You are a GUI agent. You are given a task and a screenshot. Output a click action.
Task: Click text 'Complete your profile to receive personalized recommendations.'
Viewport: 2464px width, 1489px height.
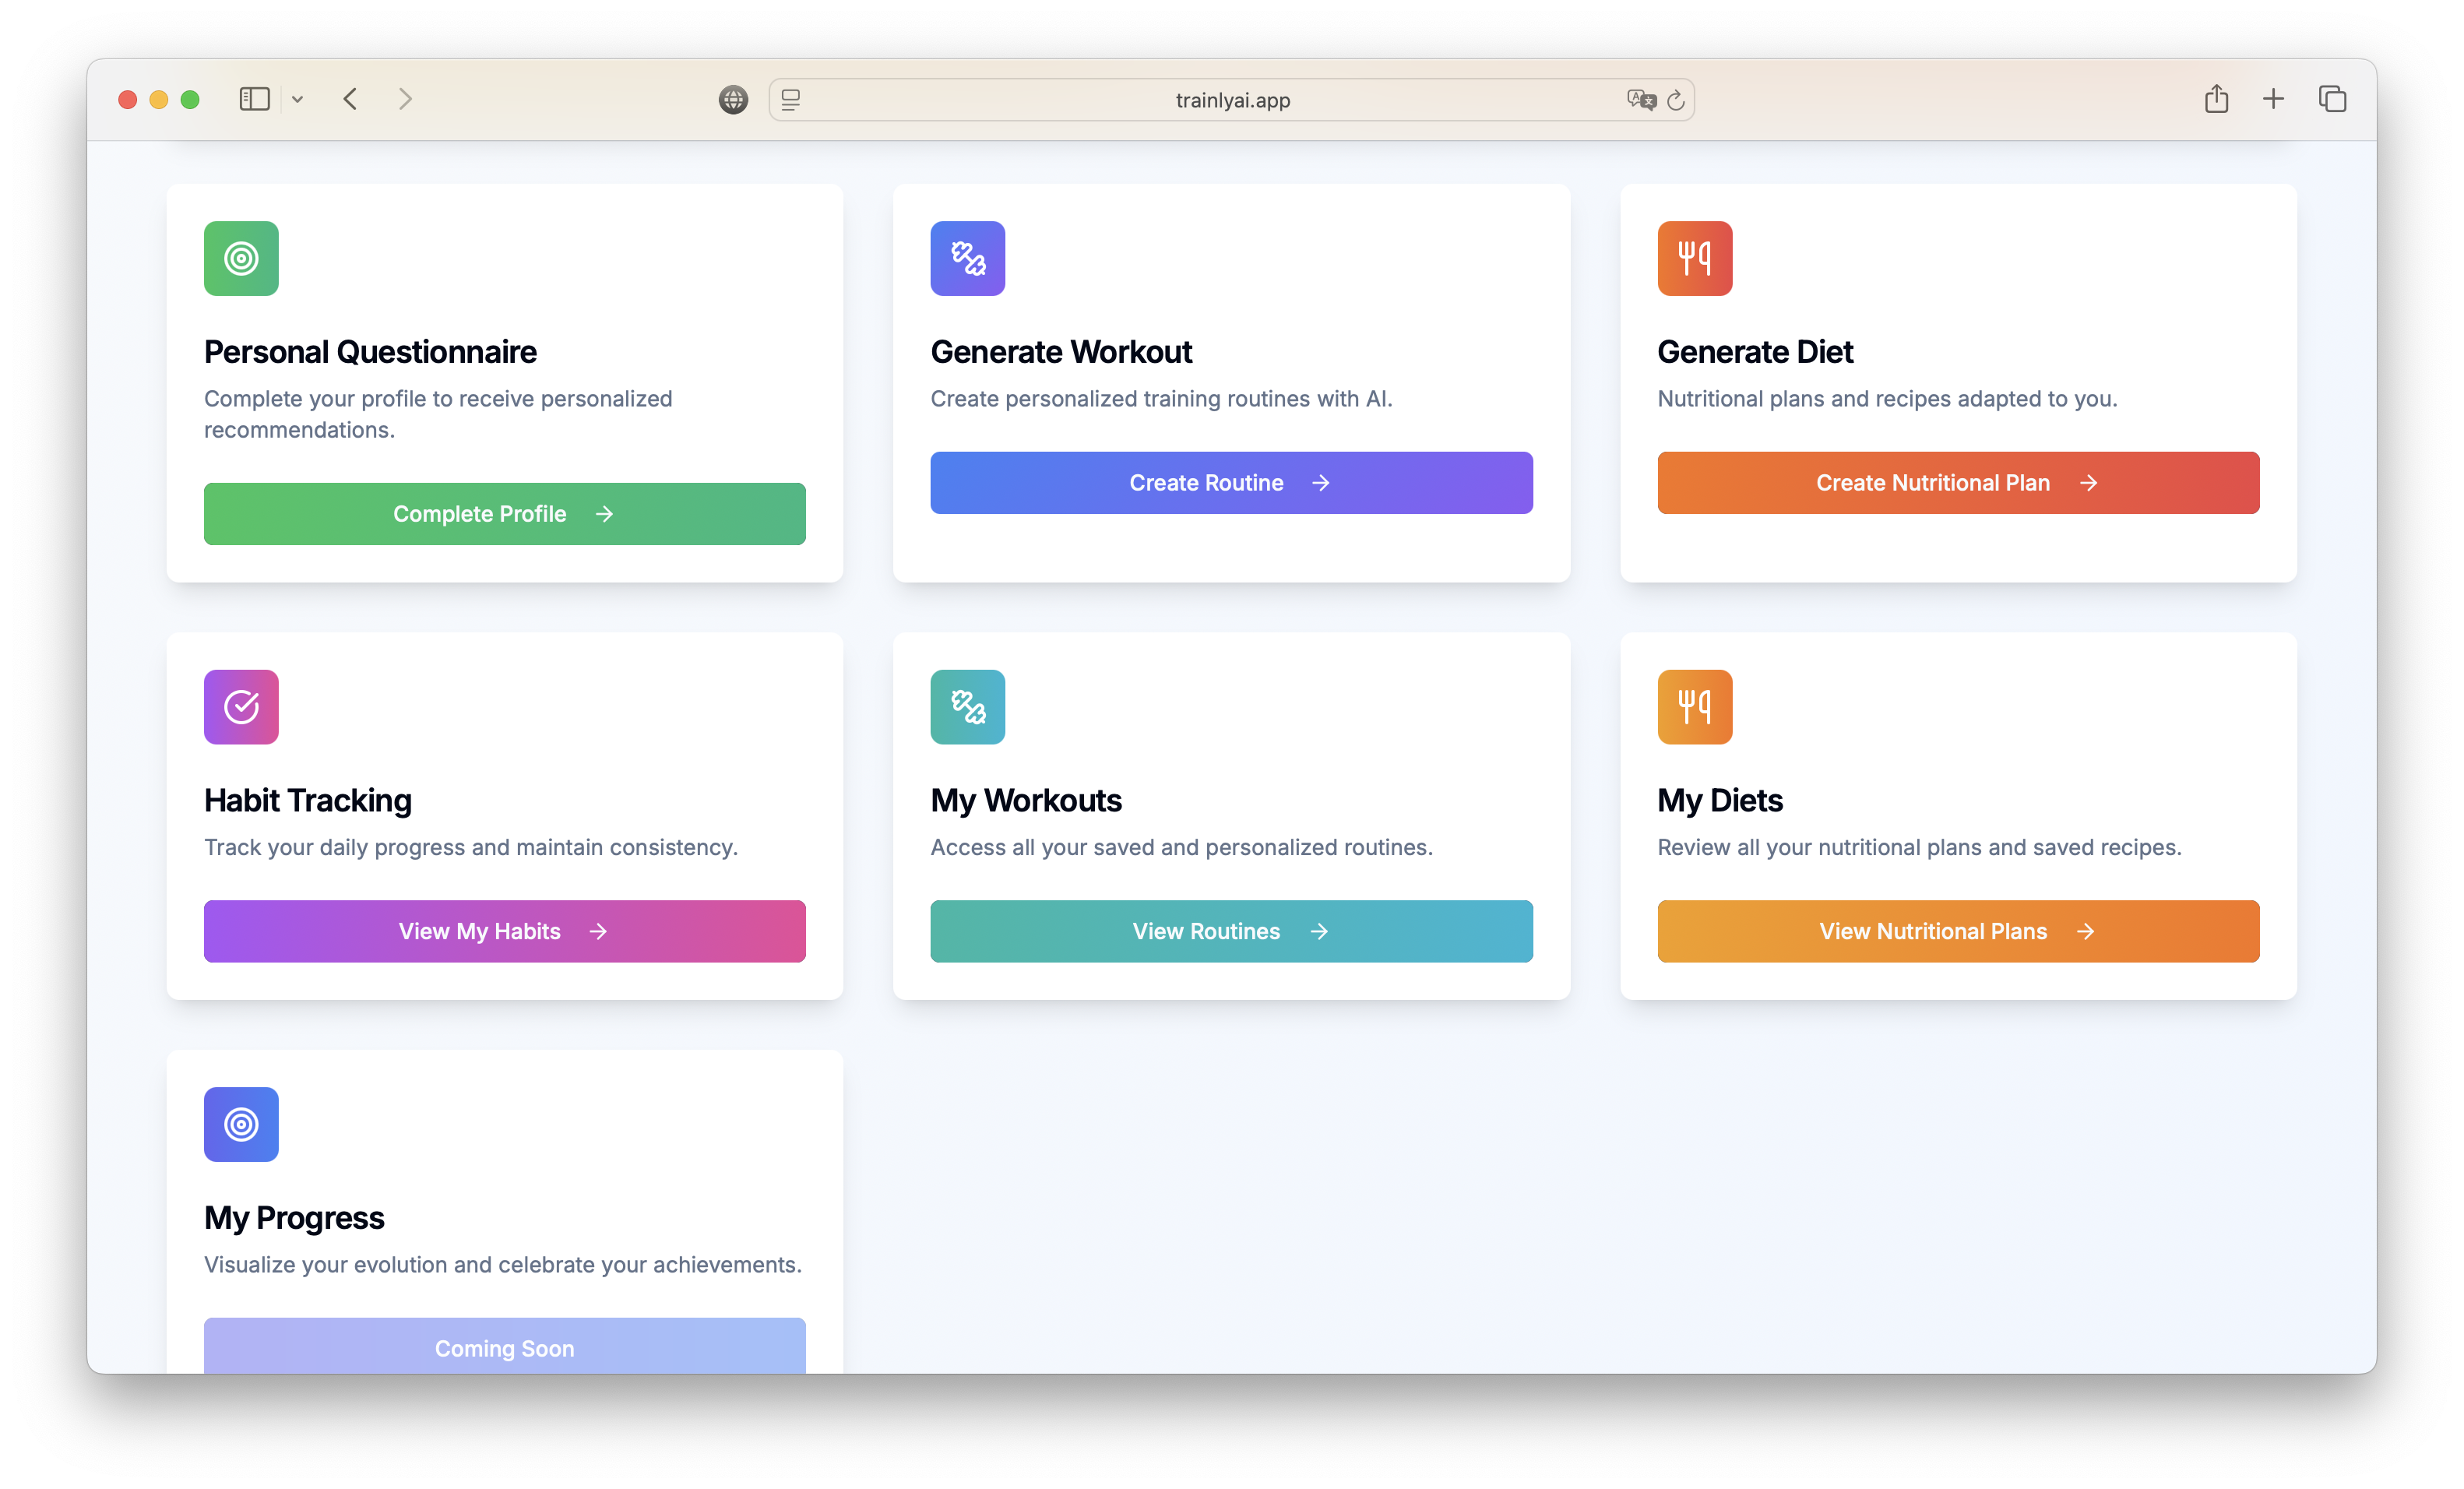[x=438, y=414]
